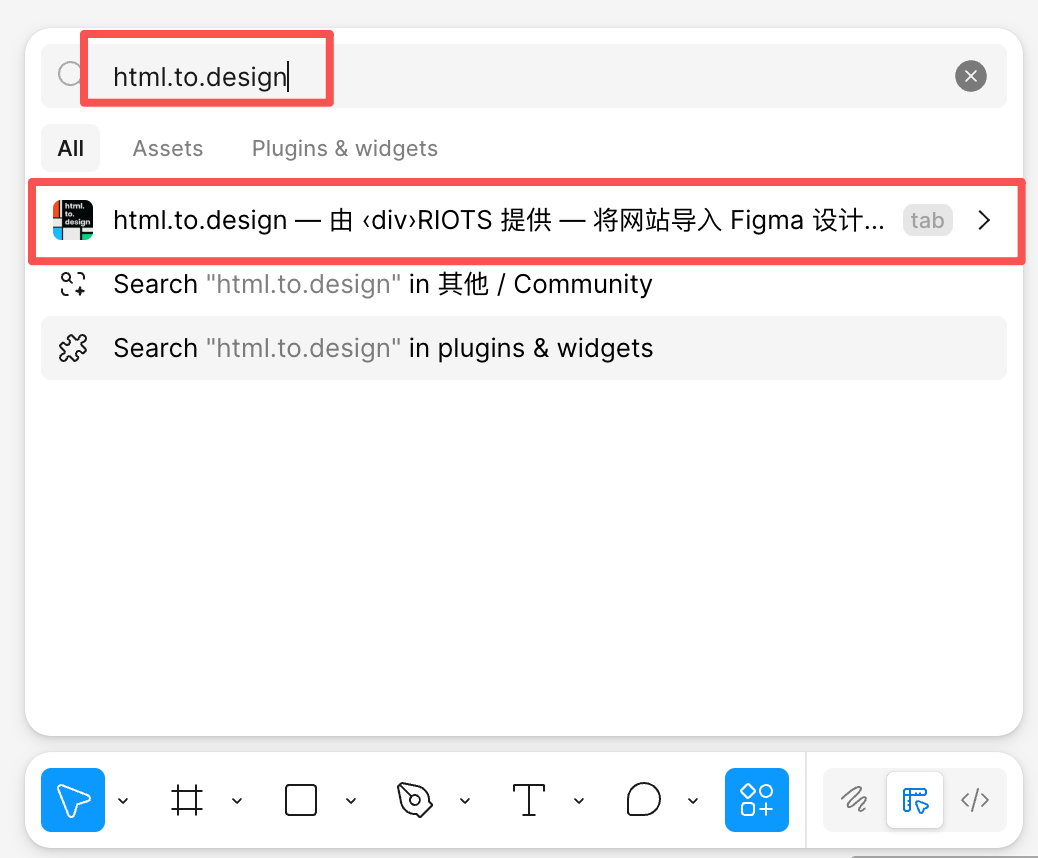
Task: Open html.to.design plugin result row
Action: pyautogui.click(x=526, y=220)
